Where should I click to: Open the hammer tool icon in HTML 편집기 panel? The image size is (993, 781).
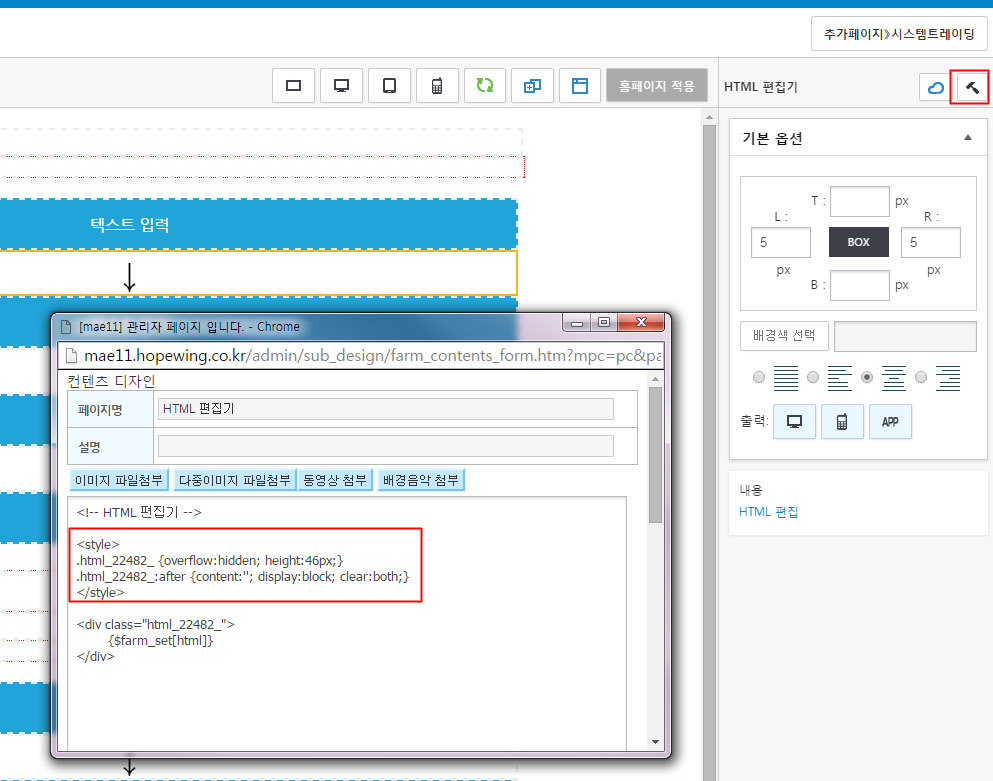[971, 87]
